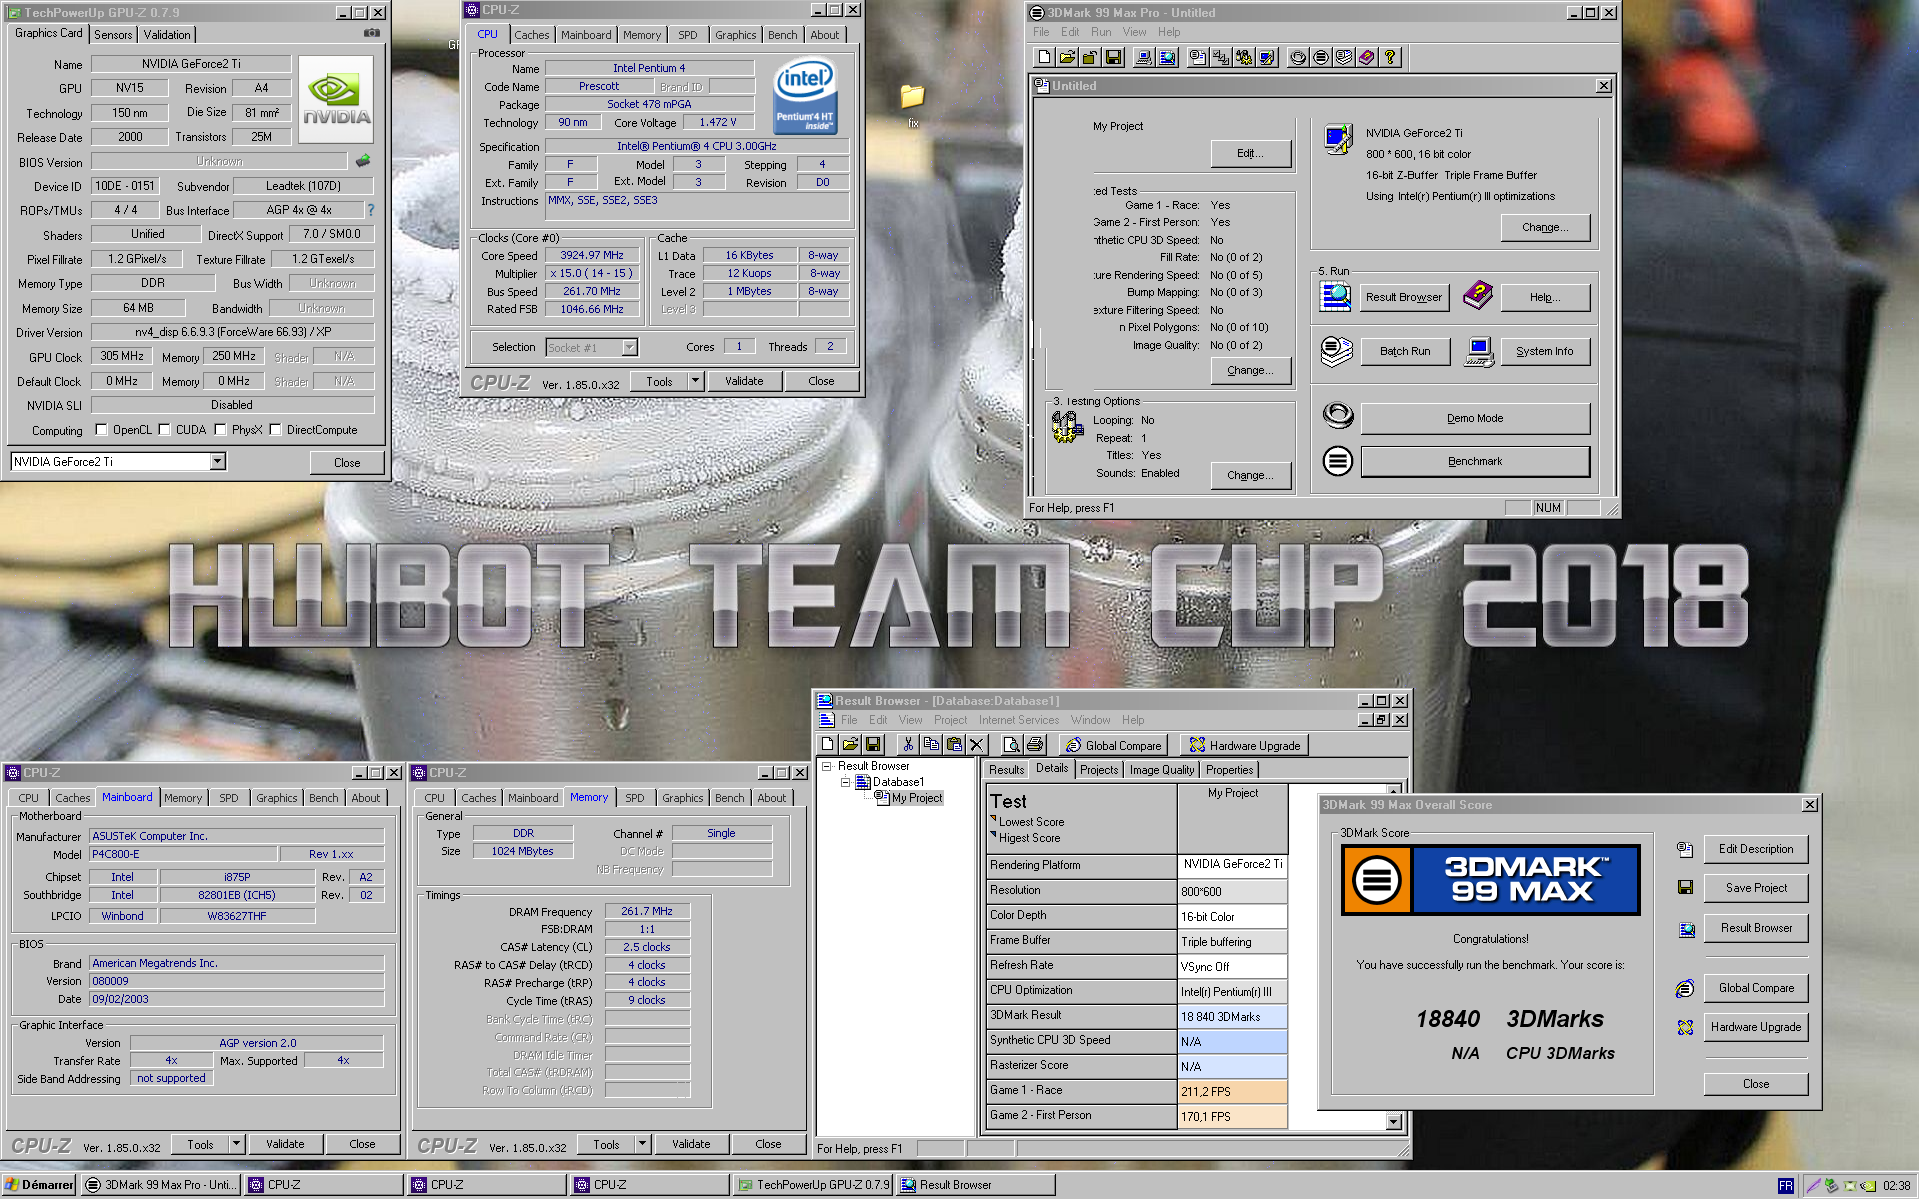
Task: Click Result Browser magnifier icon in 3DMark toolbar
Action: click(x=1167, y=57)
